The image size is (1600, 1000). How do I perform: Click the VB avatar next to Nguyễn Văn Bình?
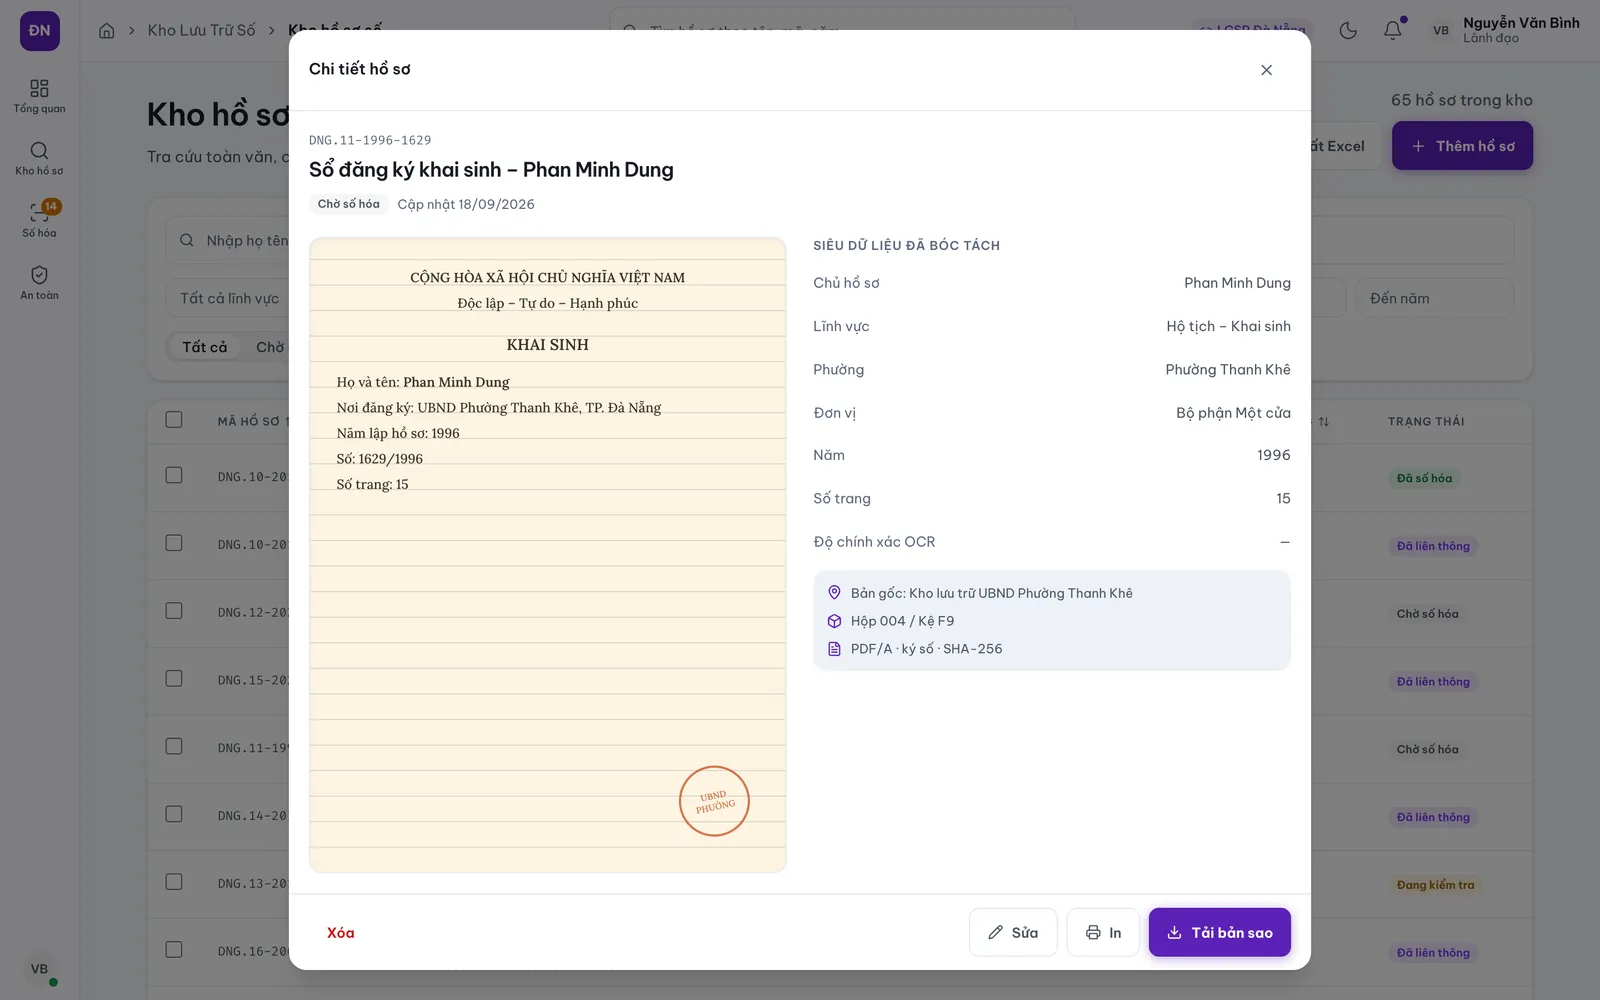click(x=1441, y=30)
